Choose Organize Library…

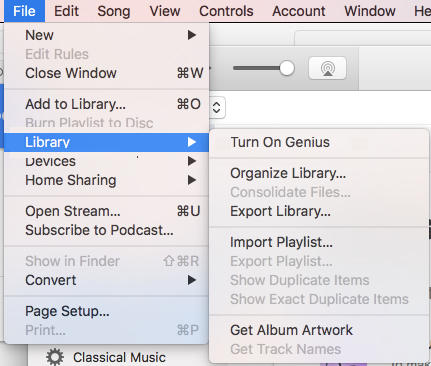(319, 173)
